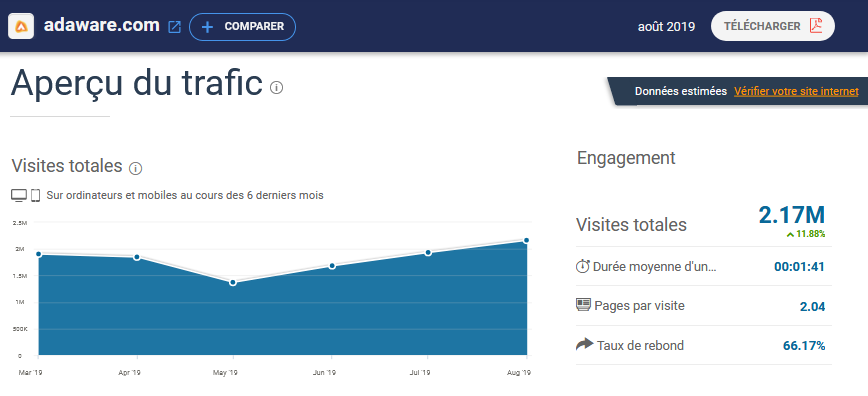The height and width of the screenshot is (396, 868).
Task: Click the info icon next to Aperçu du trafic
Action: click(x=276, y=87)
